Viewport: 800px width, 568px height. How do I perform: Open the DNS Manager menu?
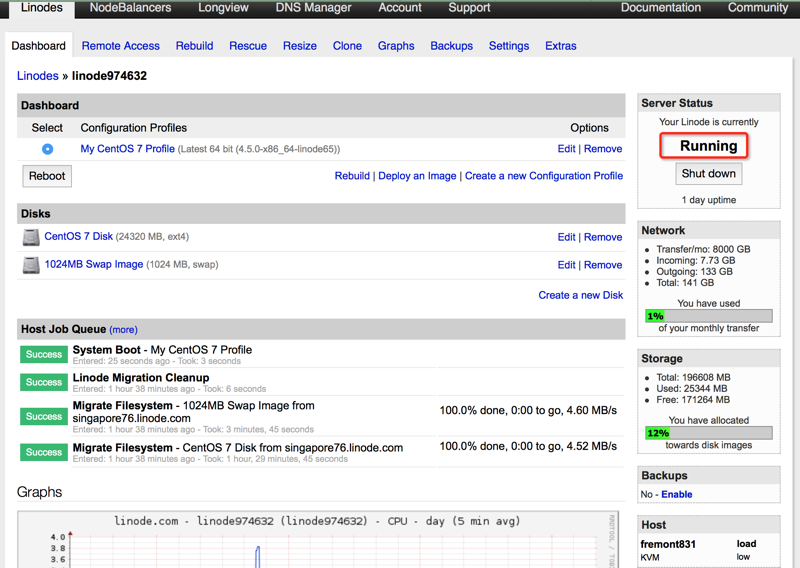(x=313, y=8)
